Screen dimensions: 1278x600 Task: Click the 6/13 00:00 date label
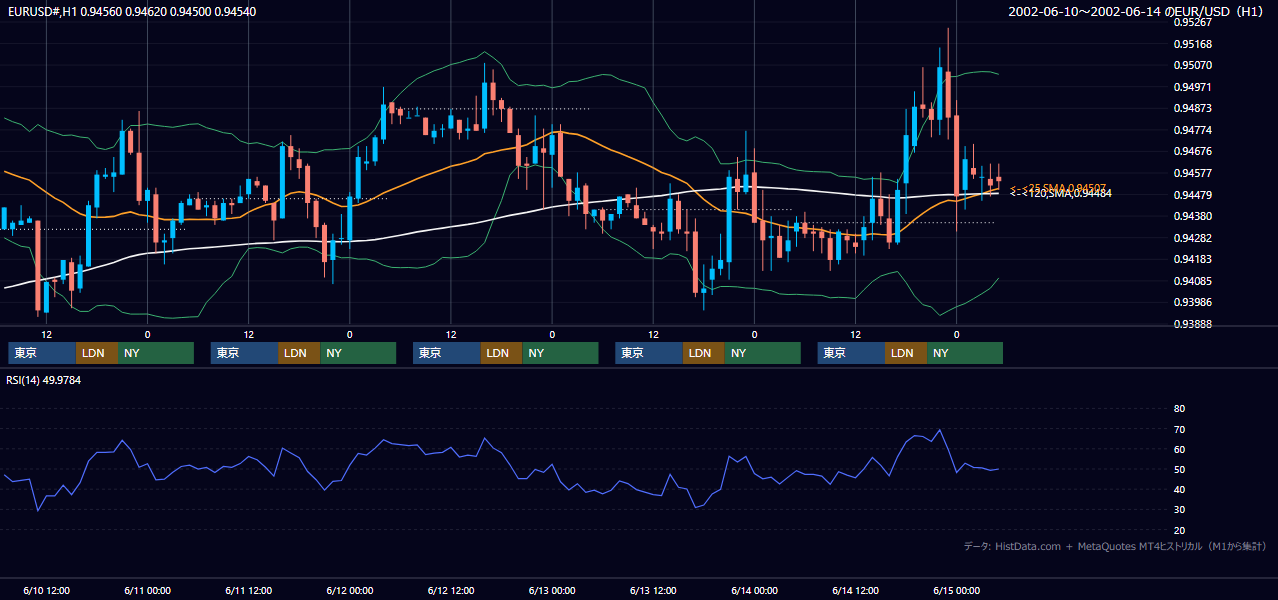pos(552,590)
